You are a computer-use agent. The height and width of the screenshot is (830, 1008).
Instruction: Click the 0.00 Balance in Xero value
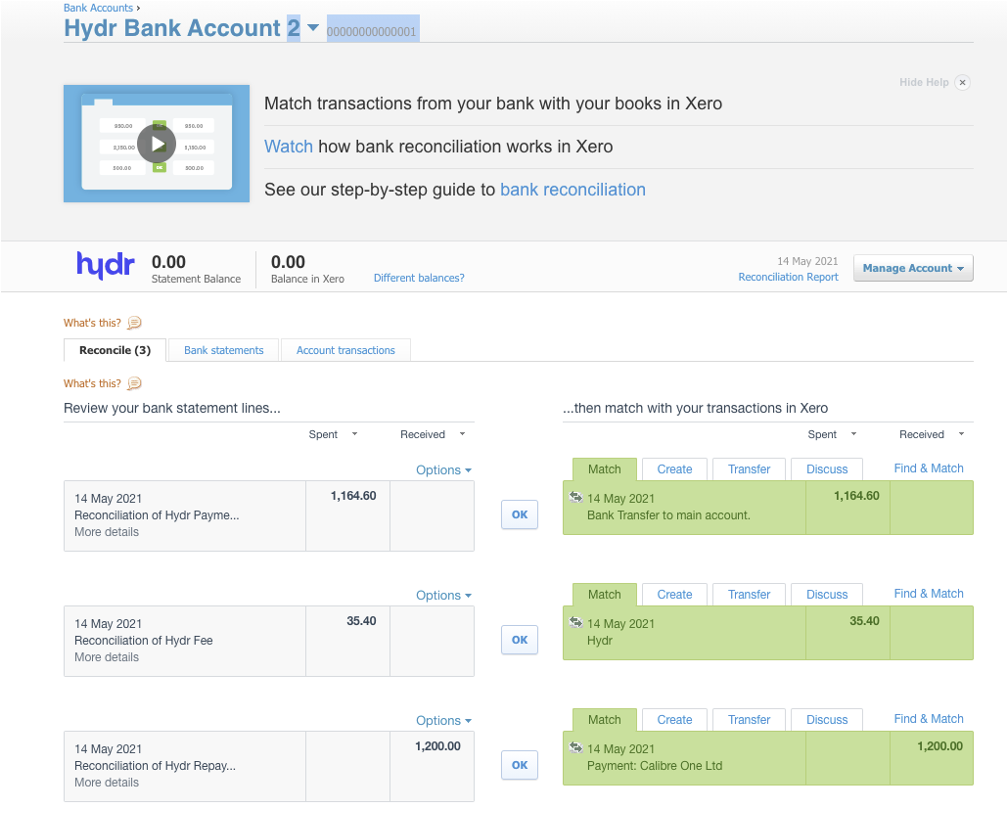(x=288, y=262)
